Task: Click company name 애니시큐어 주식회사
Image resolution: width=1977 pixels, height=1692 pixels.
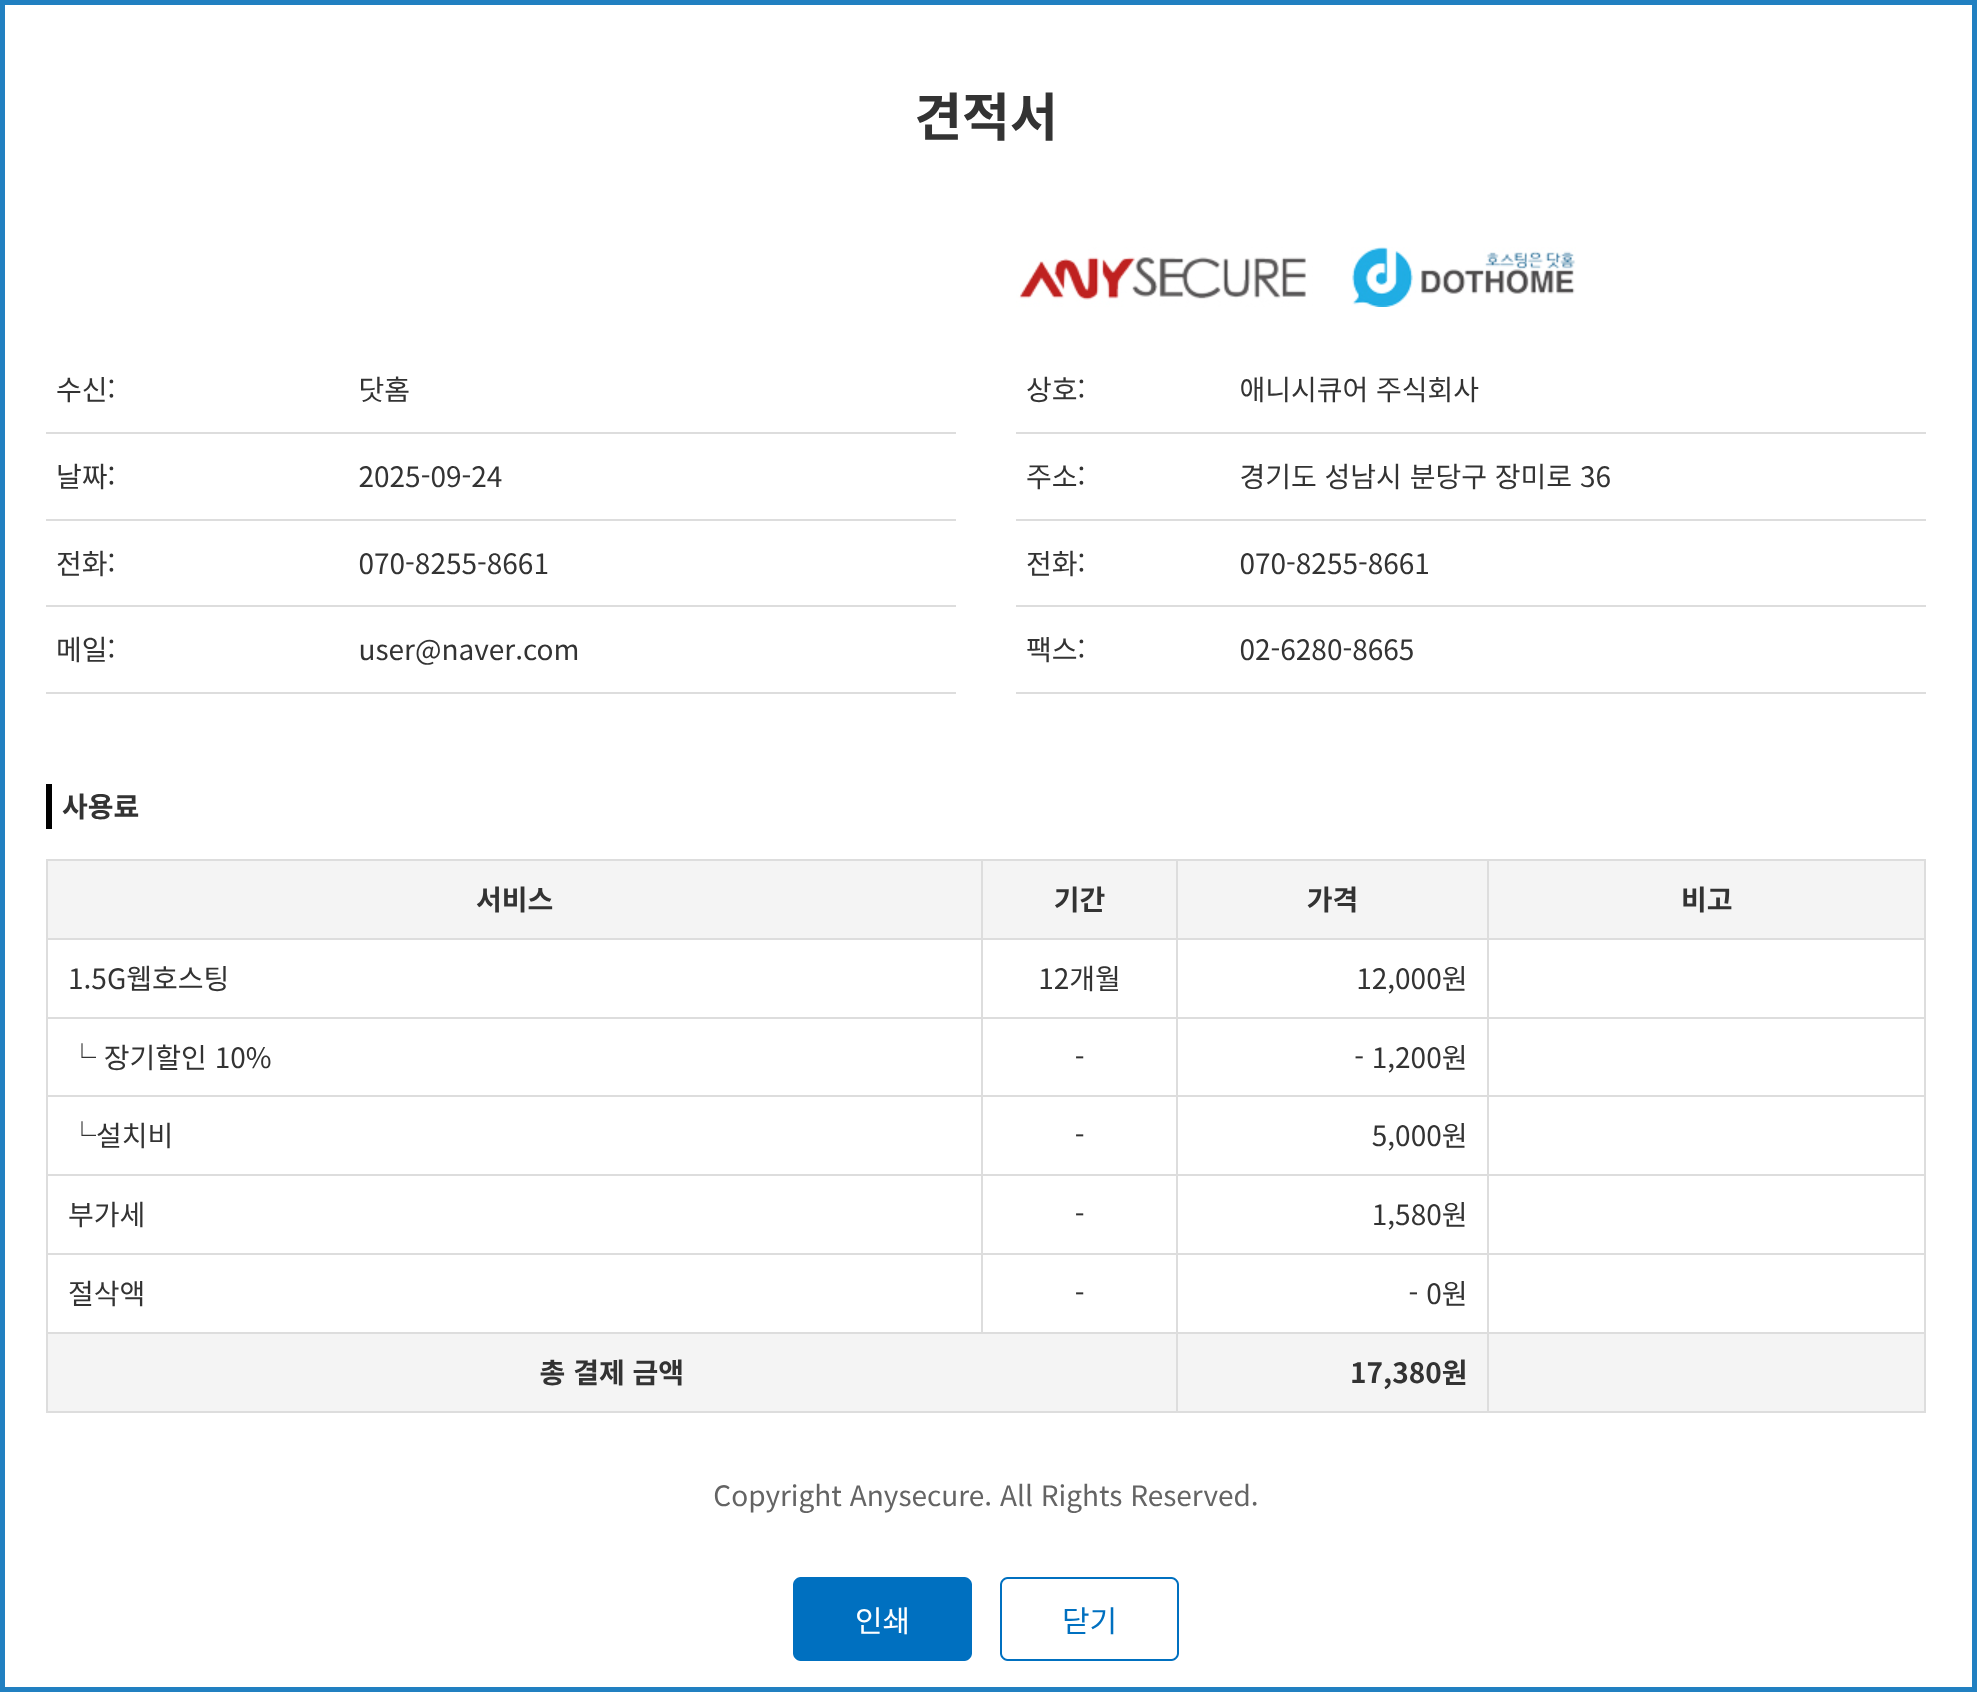Action: [x=1358, y=389]
